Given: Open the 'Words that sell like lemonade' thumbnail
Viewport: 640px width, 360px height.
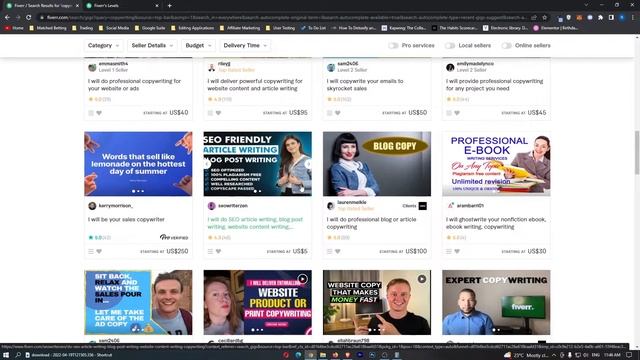Looking at the screenshot, I should pyautogui.click(x=138, y=164).
